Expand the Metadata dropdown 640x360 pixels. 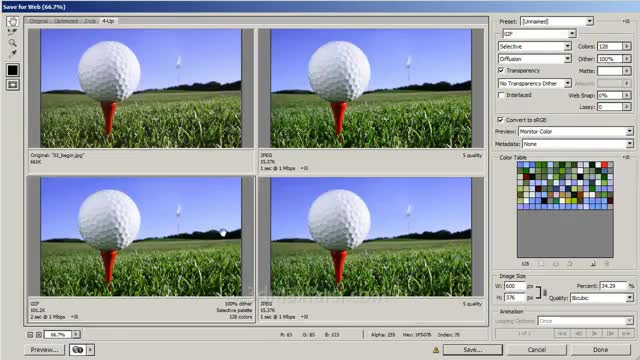[x=578, y=144]
